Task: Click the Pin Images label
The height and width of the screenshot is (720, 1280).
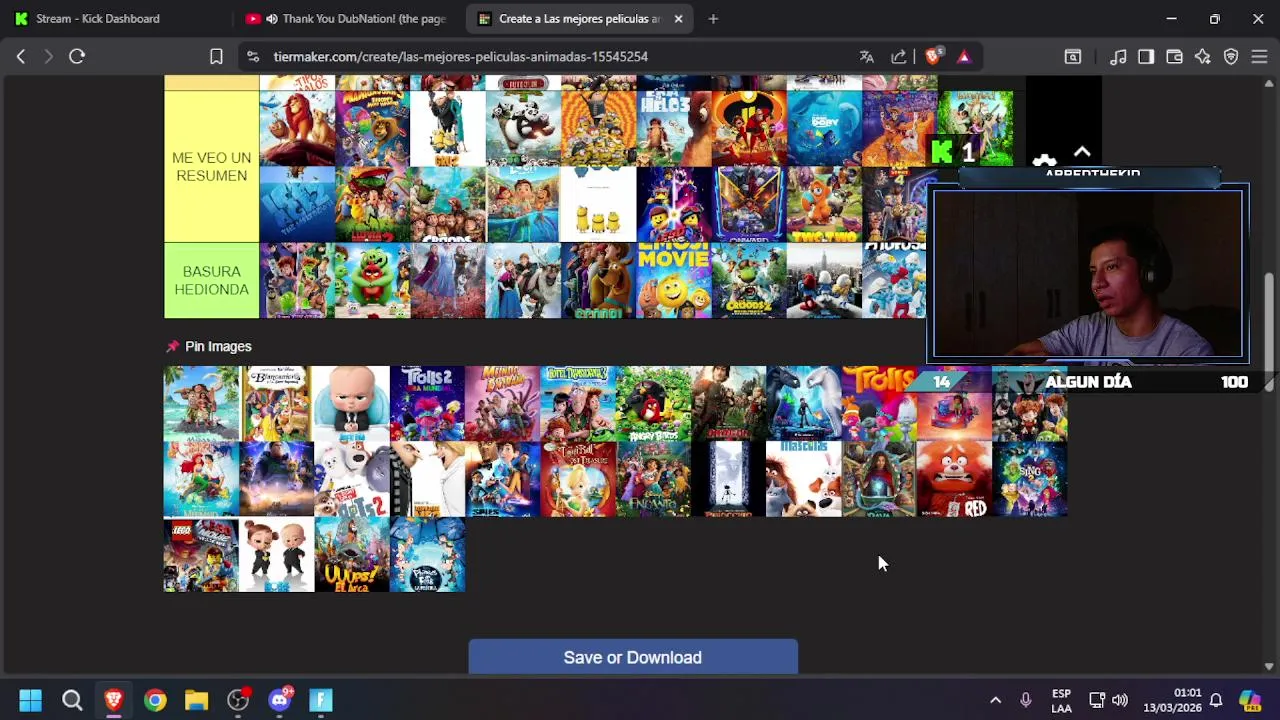Action: coord(218,346)
